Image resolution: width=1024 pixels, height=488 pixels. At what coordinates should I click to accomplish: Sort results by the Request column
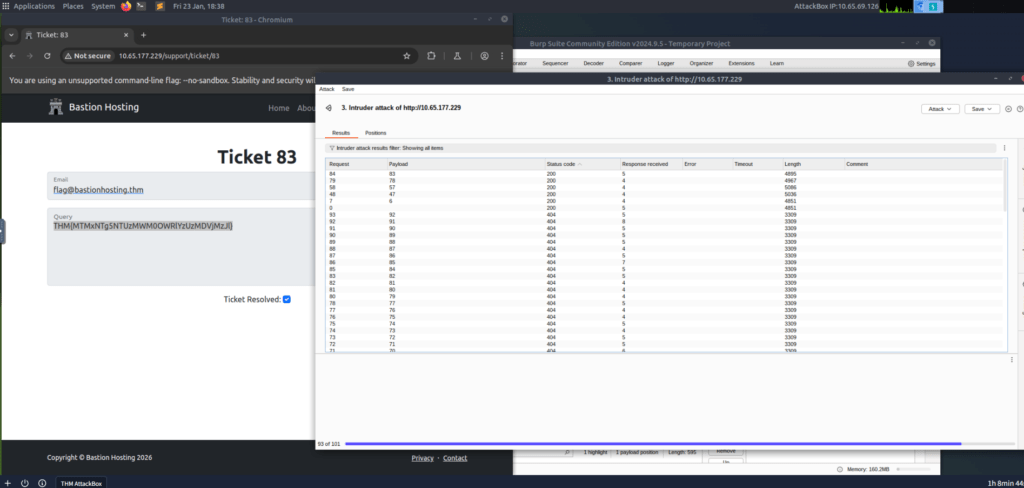click(356, 164)
